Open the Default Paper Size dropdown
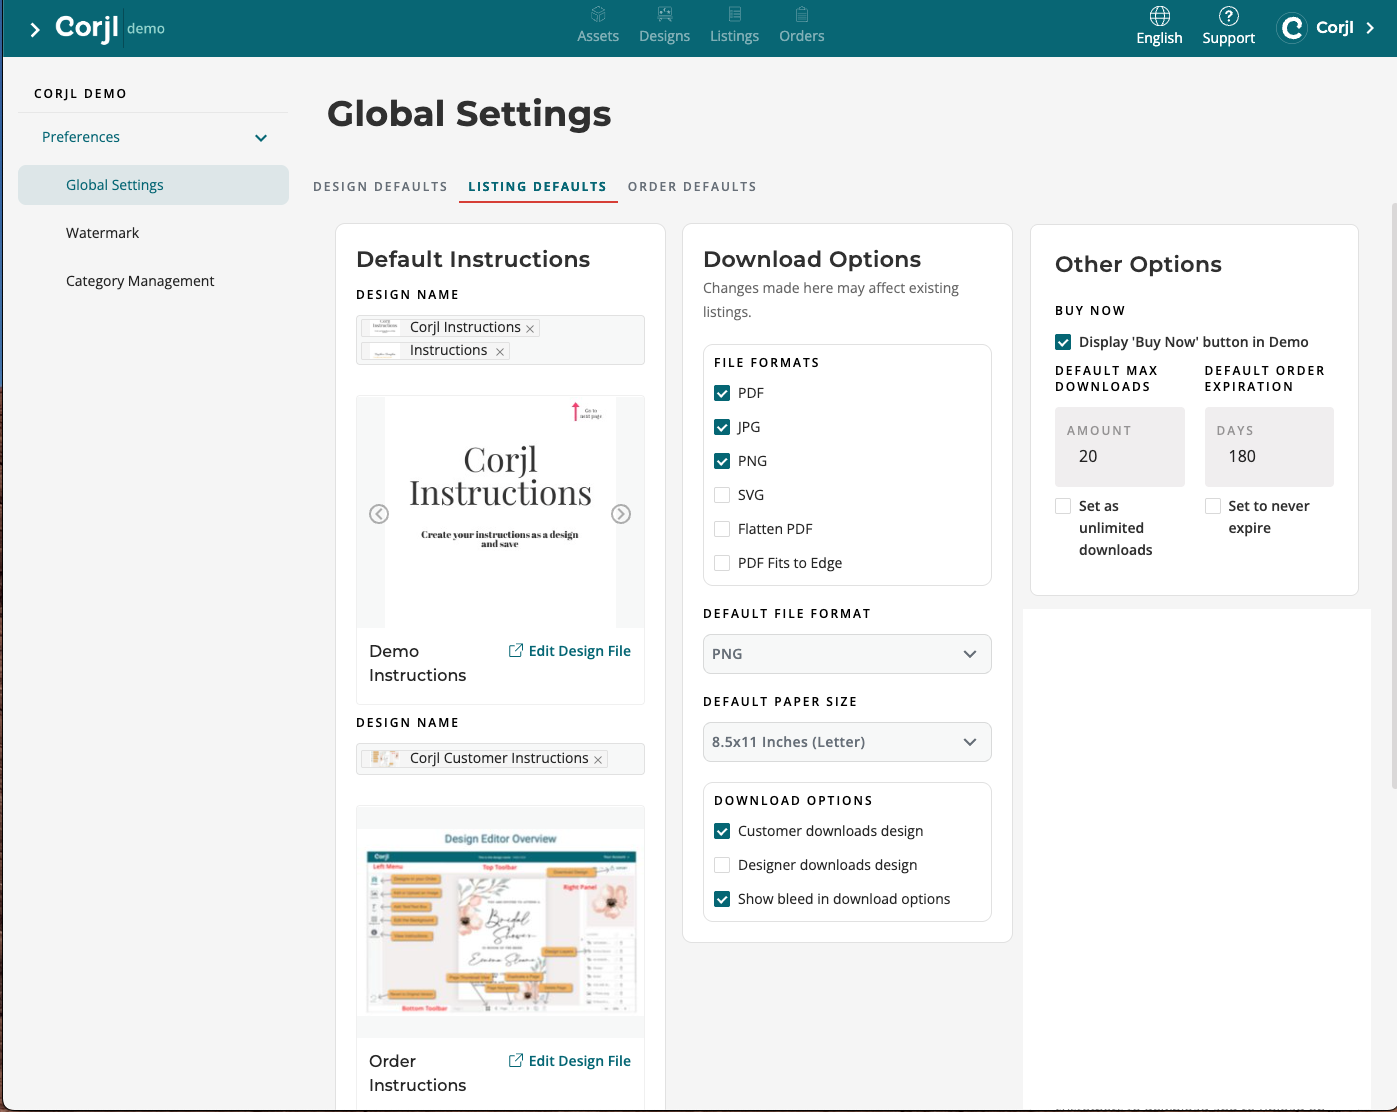This screenshot has width=1397, height=1112. [846, 742]
